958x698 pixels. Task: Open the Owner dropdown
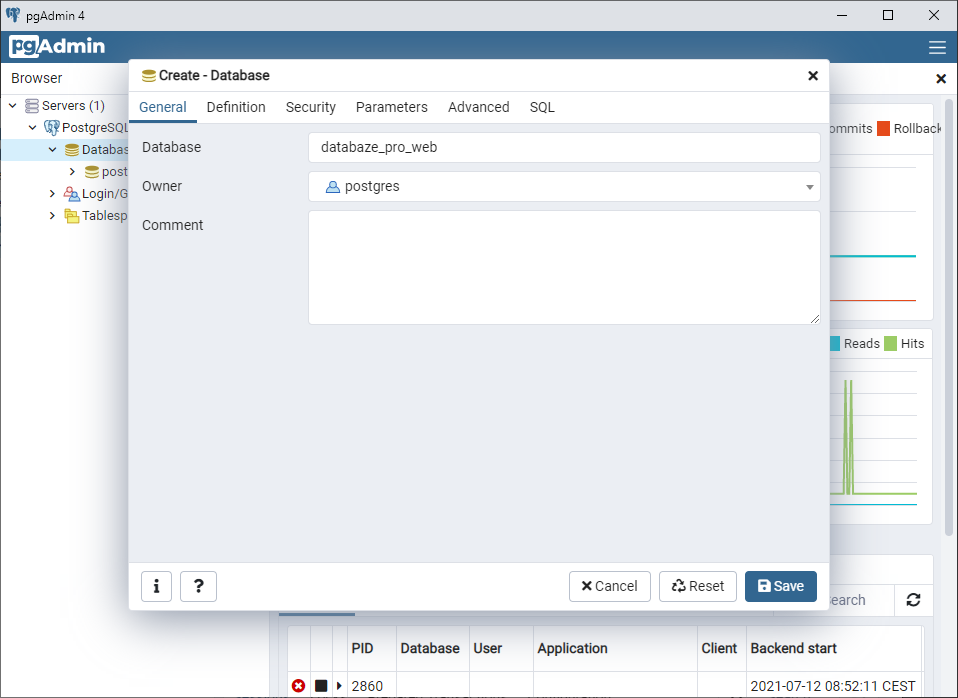coord(810,186)
